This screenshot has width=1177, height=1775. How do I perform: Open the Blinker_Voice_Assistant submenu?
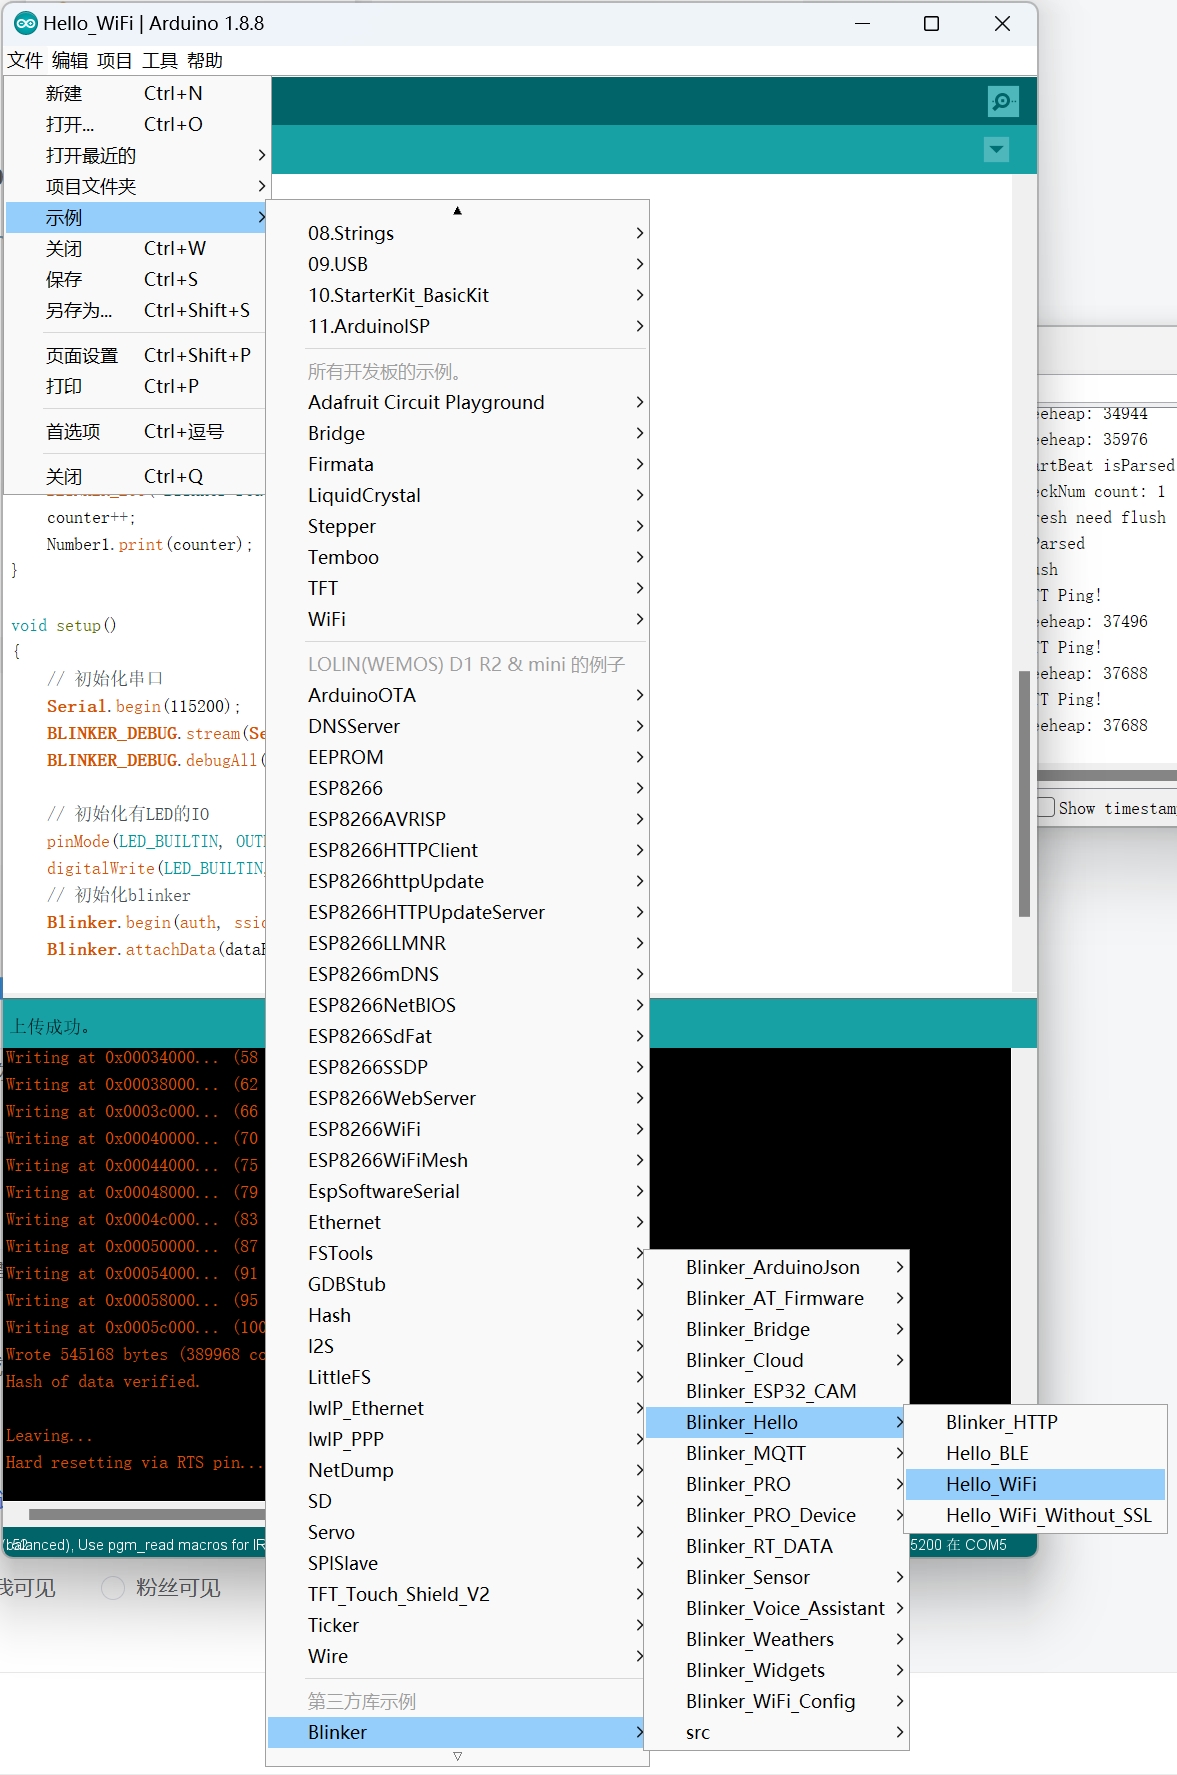(x=776, y=1608)
